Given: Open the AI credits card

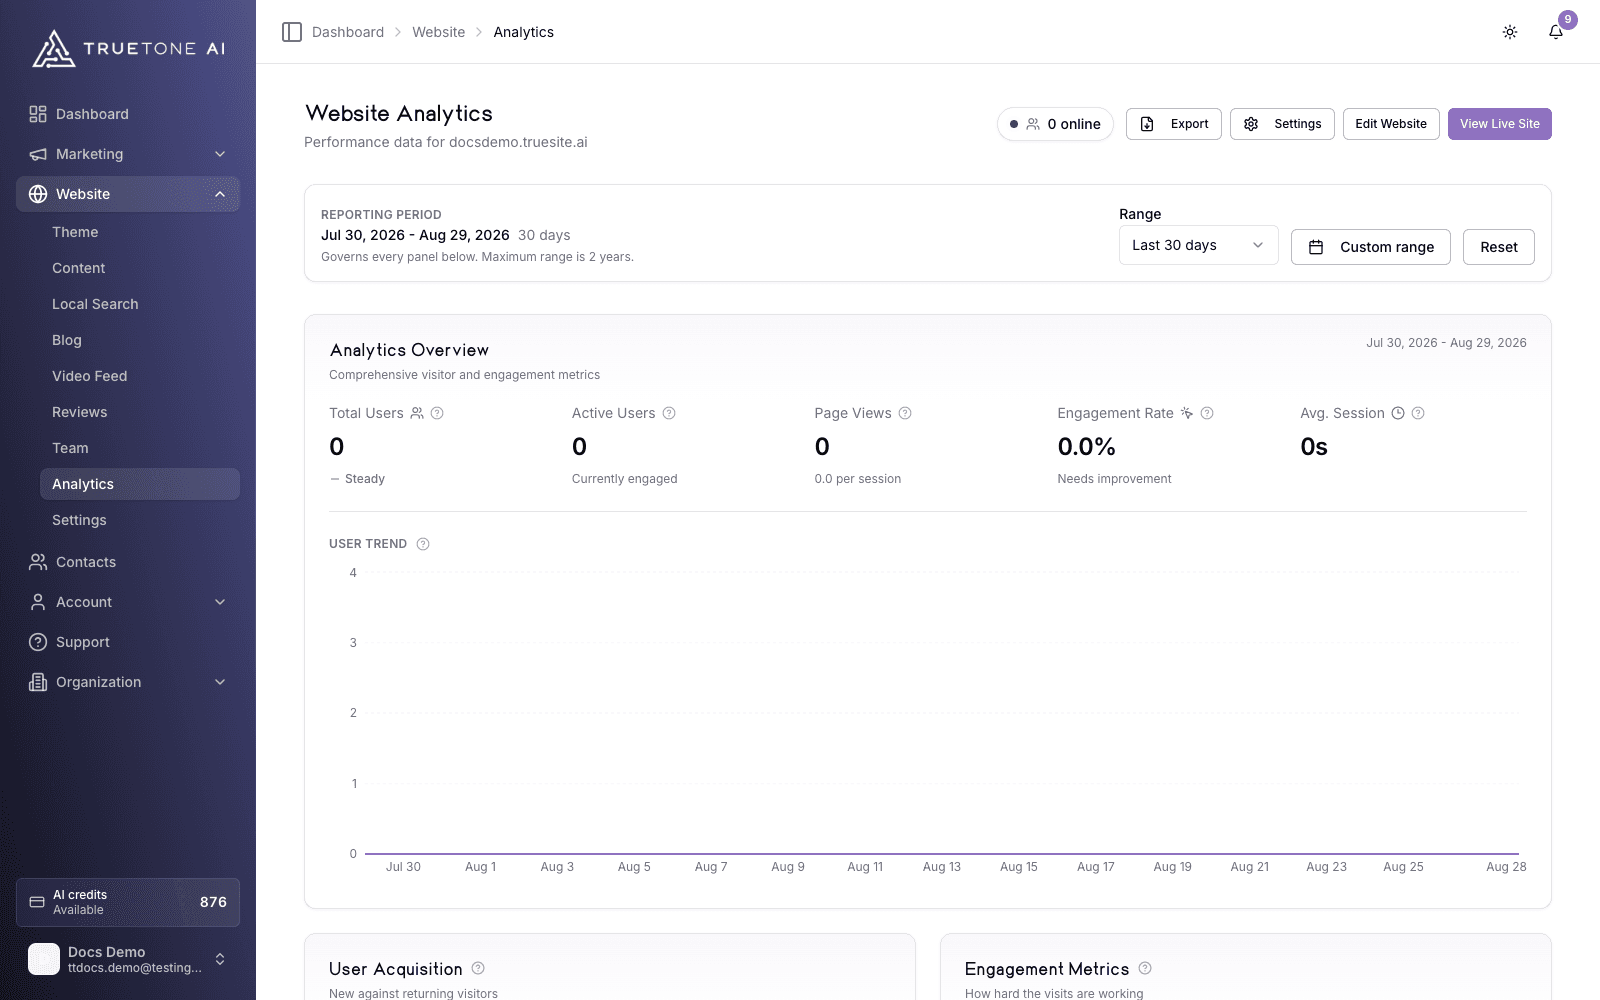Looking at the screenshot, I should click(x=128, y=902).
